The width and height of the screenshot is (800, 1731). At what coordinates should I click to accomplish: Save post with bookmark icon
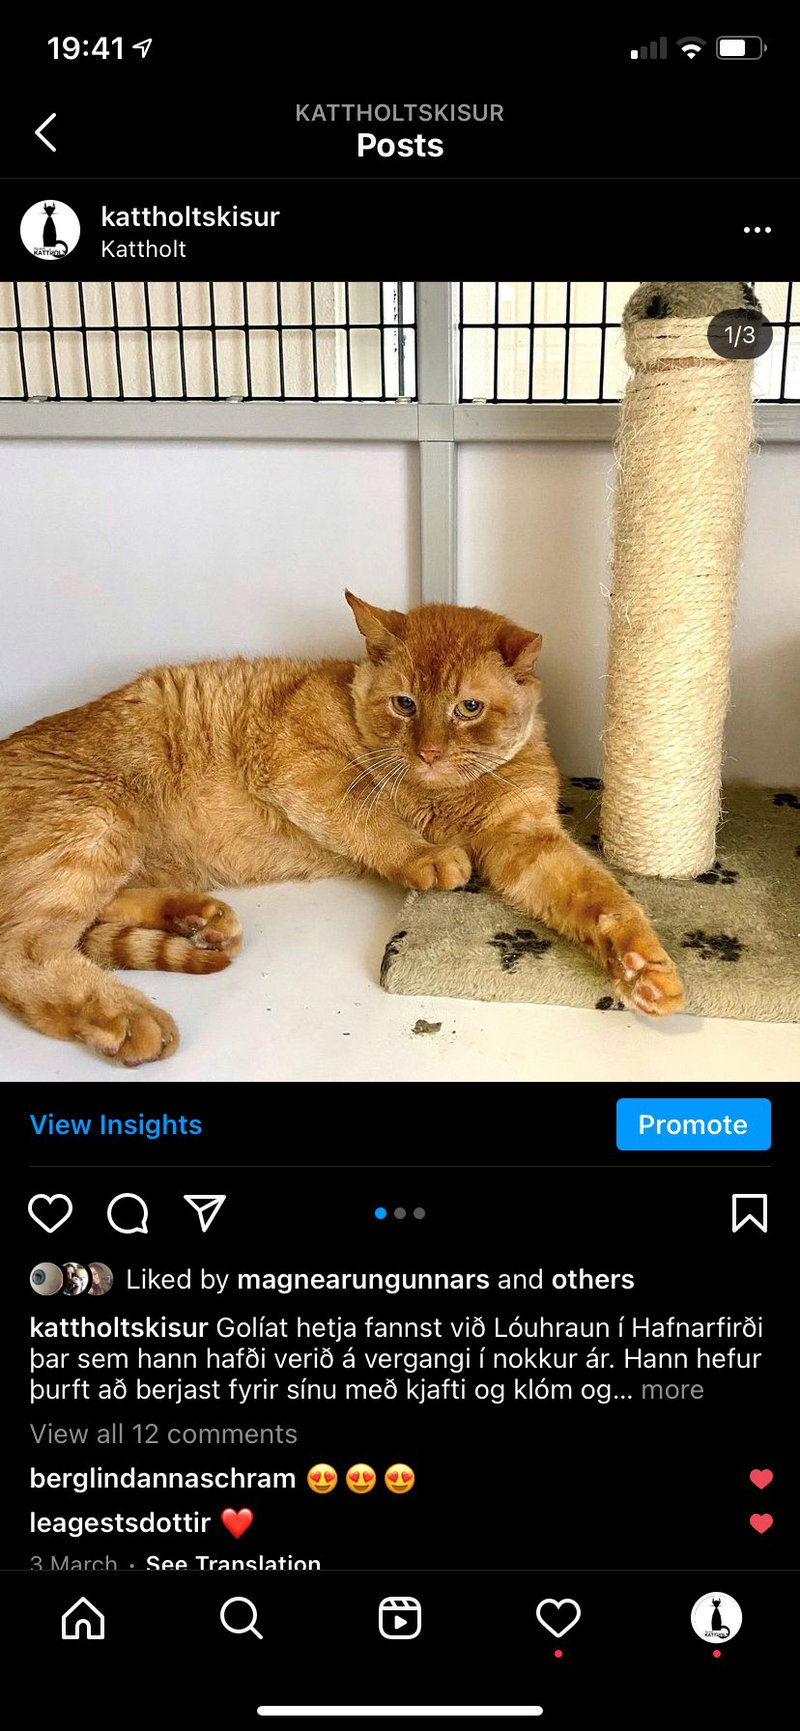point(750,1213)
